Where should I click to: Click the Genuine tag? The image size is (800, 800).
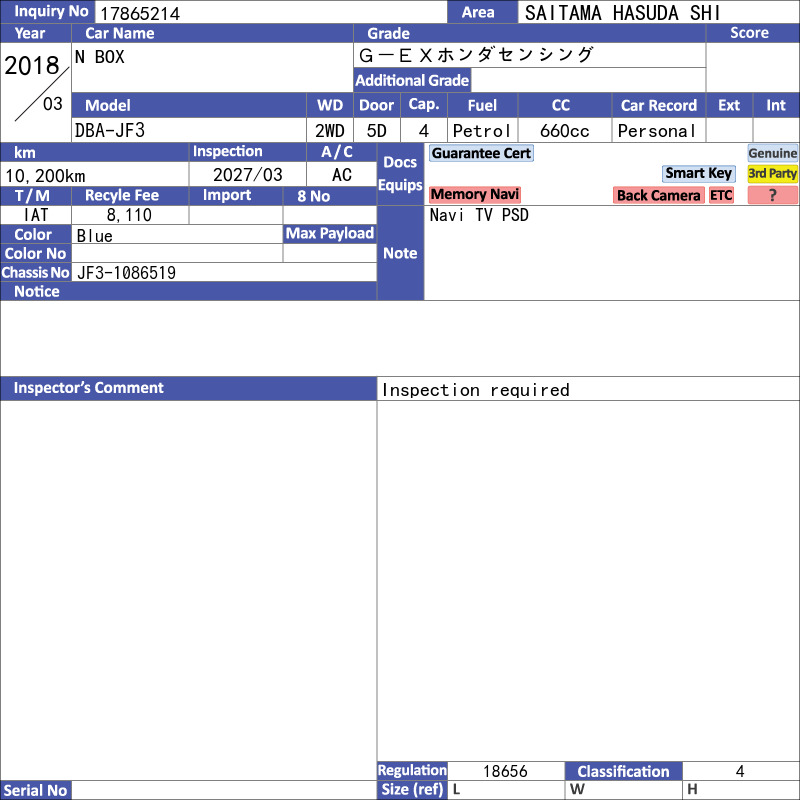click(772, 153)
